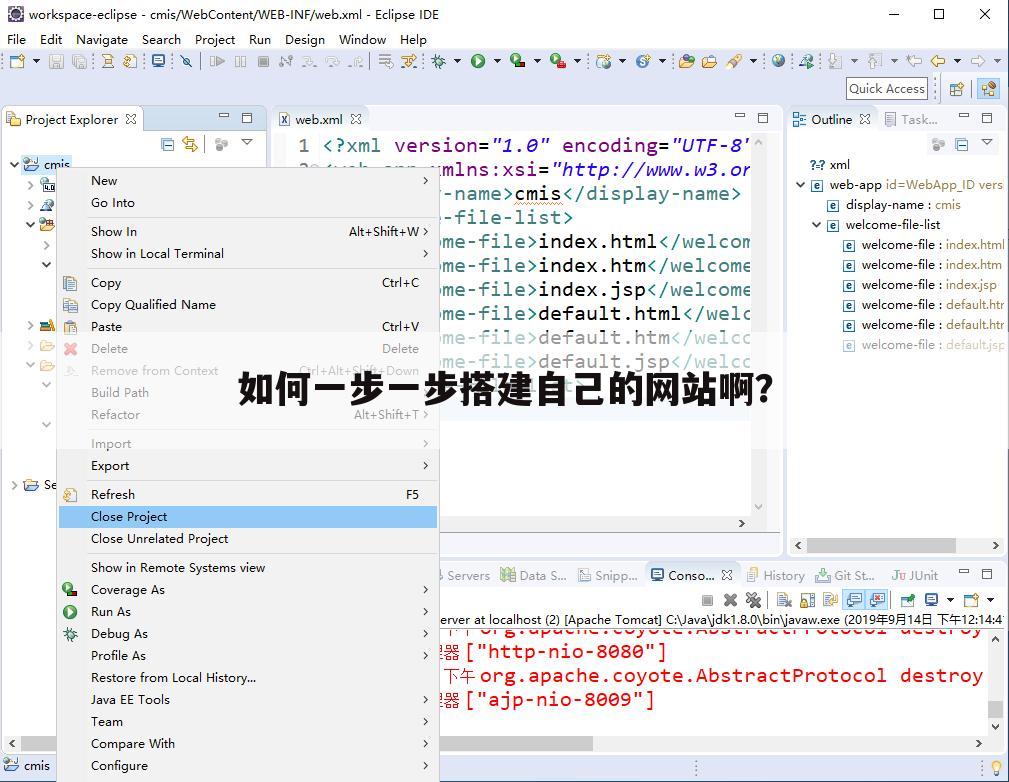Image resolution: width=1009 pixels, height=782 pixels.
Task: Toggle Link with Editor in Project Explorer
Action: pyautogui.click(x=190, y=144)
